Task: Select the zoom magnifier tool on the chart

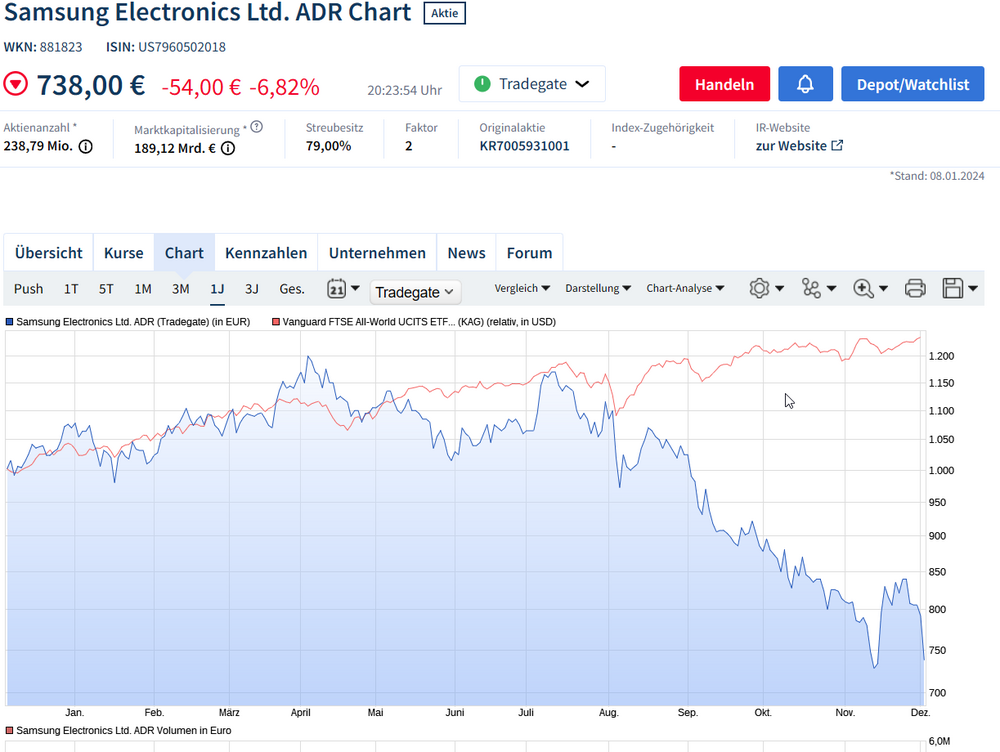Action: pyautogui.click(x=864, y=287)
